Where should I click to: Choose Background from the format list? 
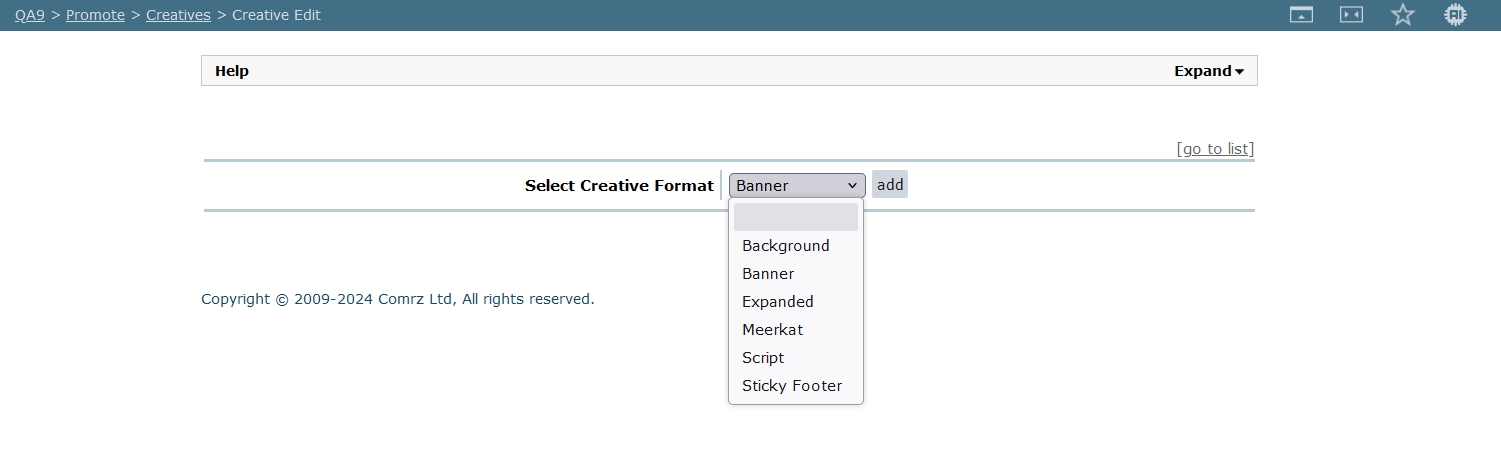786,246
